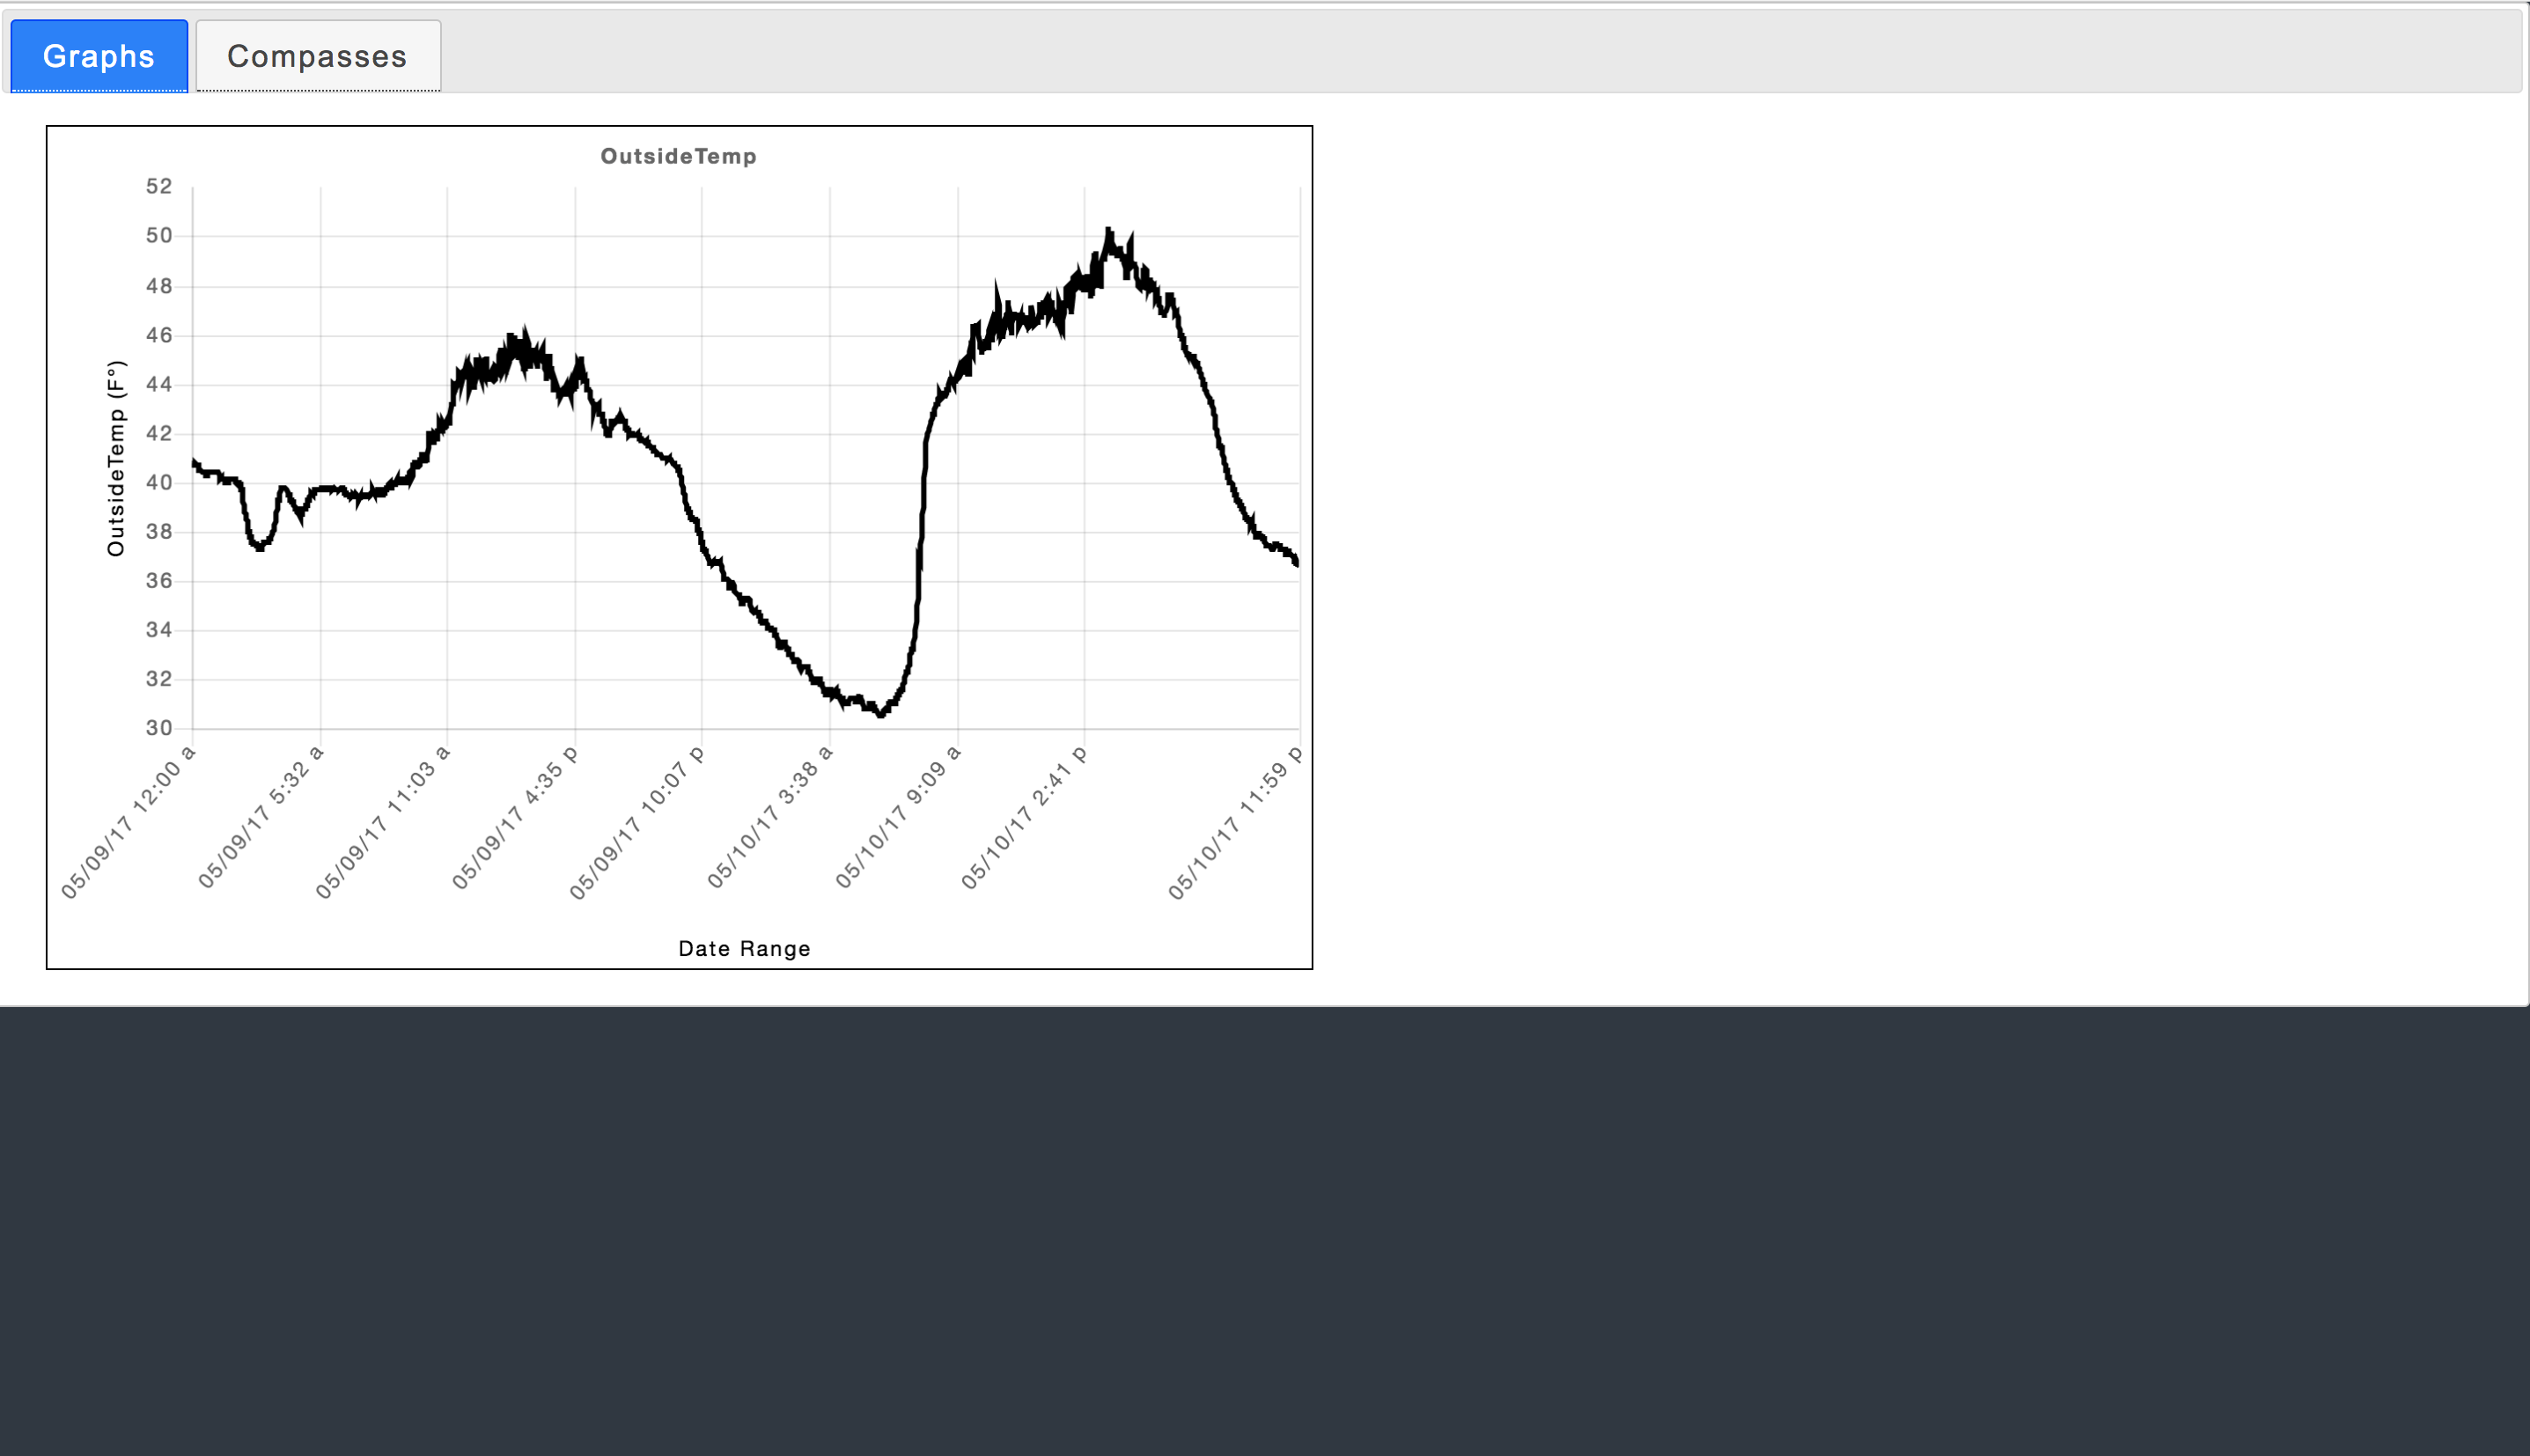This screenshot has height=1456, width=2530.
Task: Click the Date Range axis label
Action: 744,948
